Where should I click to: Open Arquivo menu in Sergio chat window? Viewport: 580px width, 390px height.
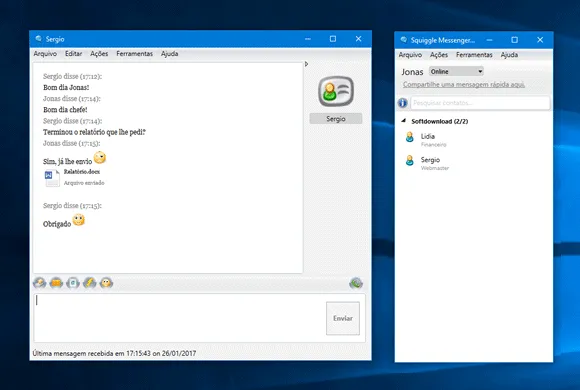pyautogui.click(x=45, y=54)
